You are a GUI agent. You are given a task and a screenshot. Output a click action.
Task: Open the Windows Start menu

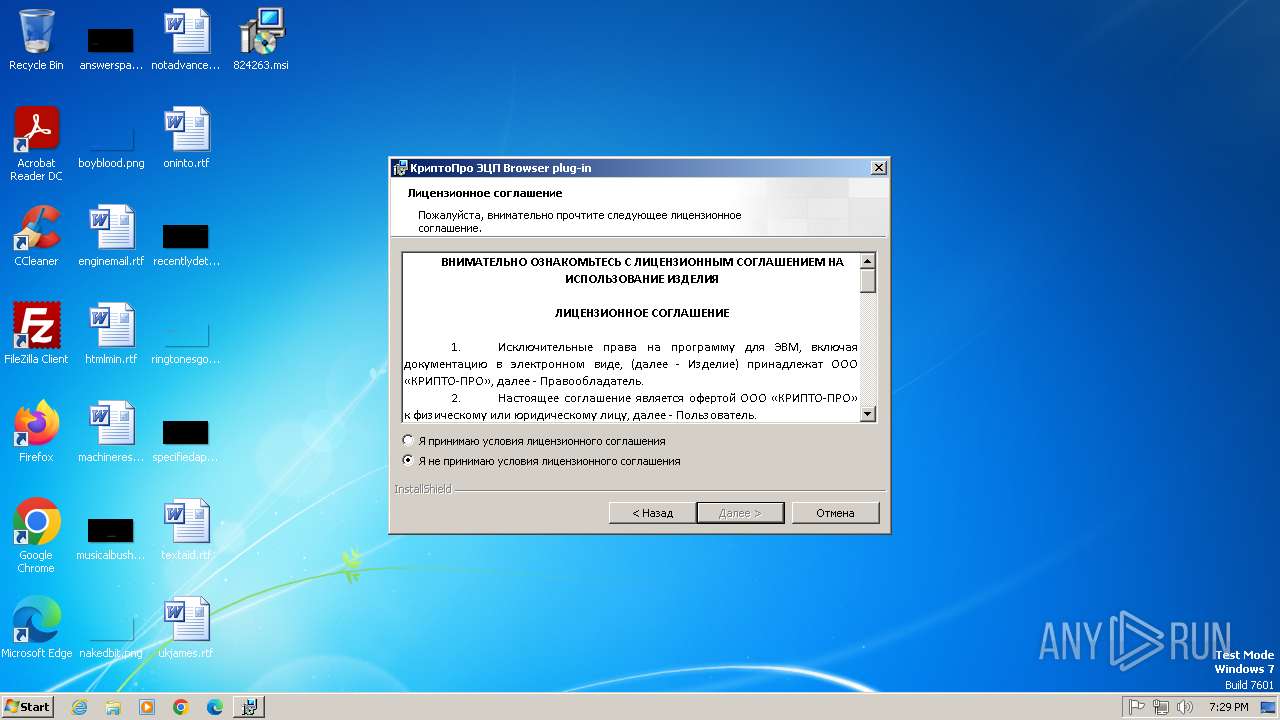pos(27,707)
